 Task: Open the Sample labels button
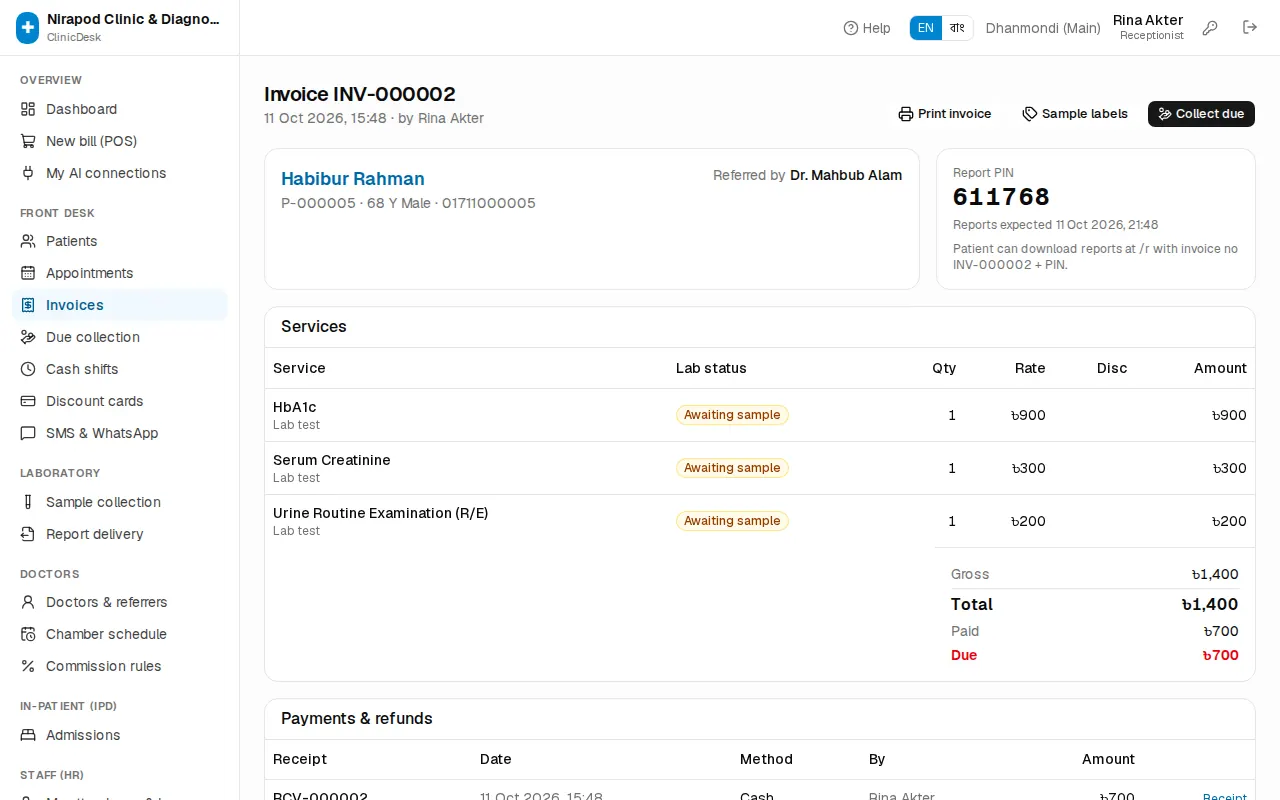1075,114
